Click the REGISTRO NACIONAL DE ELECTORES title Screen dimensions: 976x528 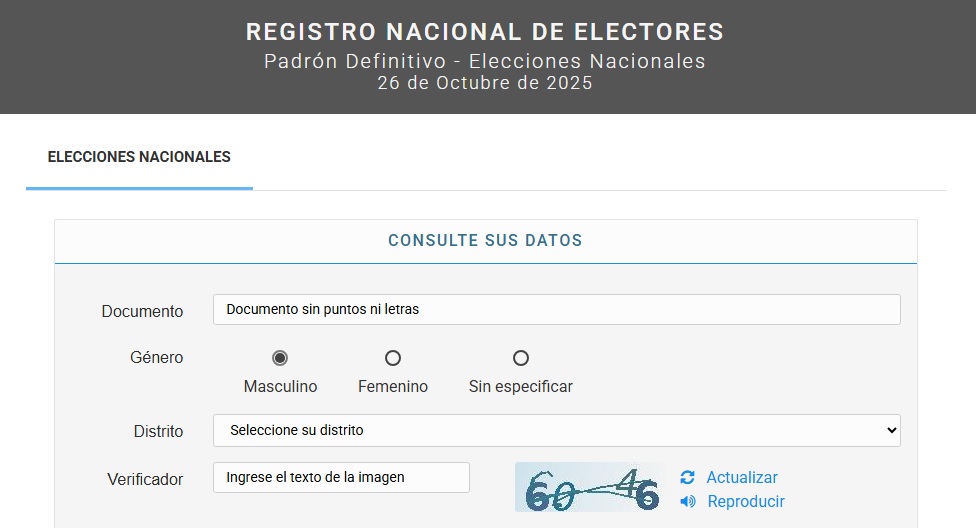(x=485, y=32)
